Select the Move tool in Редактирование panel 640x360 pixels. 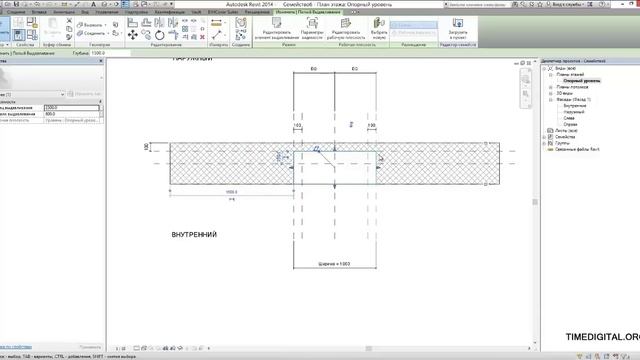pos(132,35)
